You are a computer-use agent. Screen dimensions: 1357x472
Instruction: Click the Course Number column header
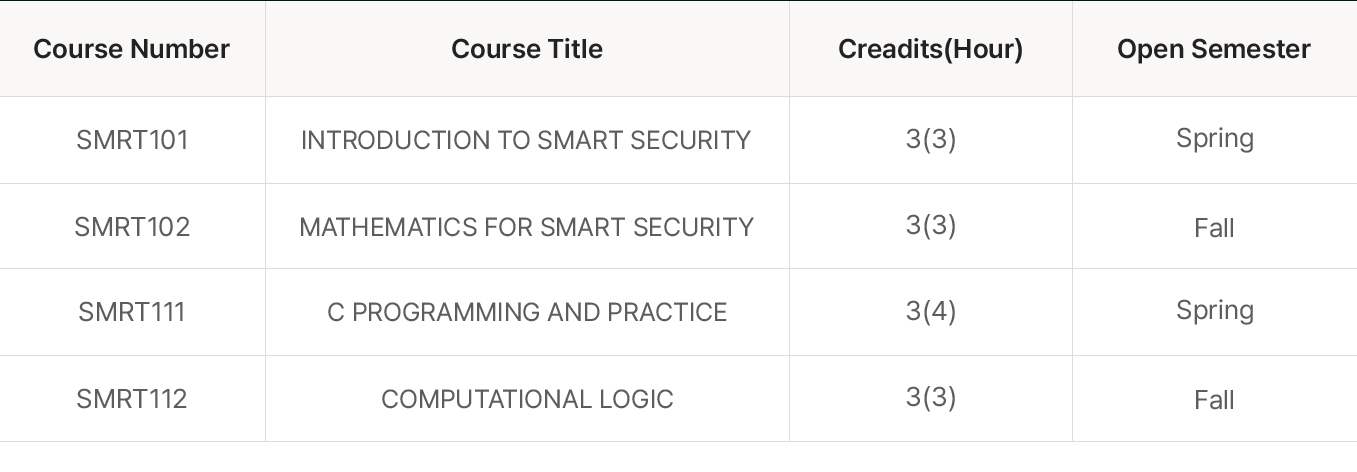tap(132, 49)
